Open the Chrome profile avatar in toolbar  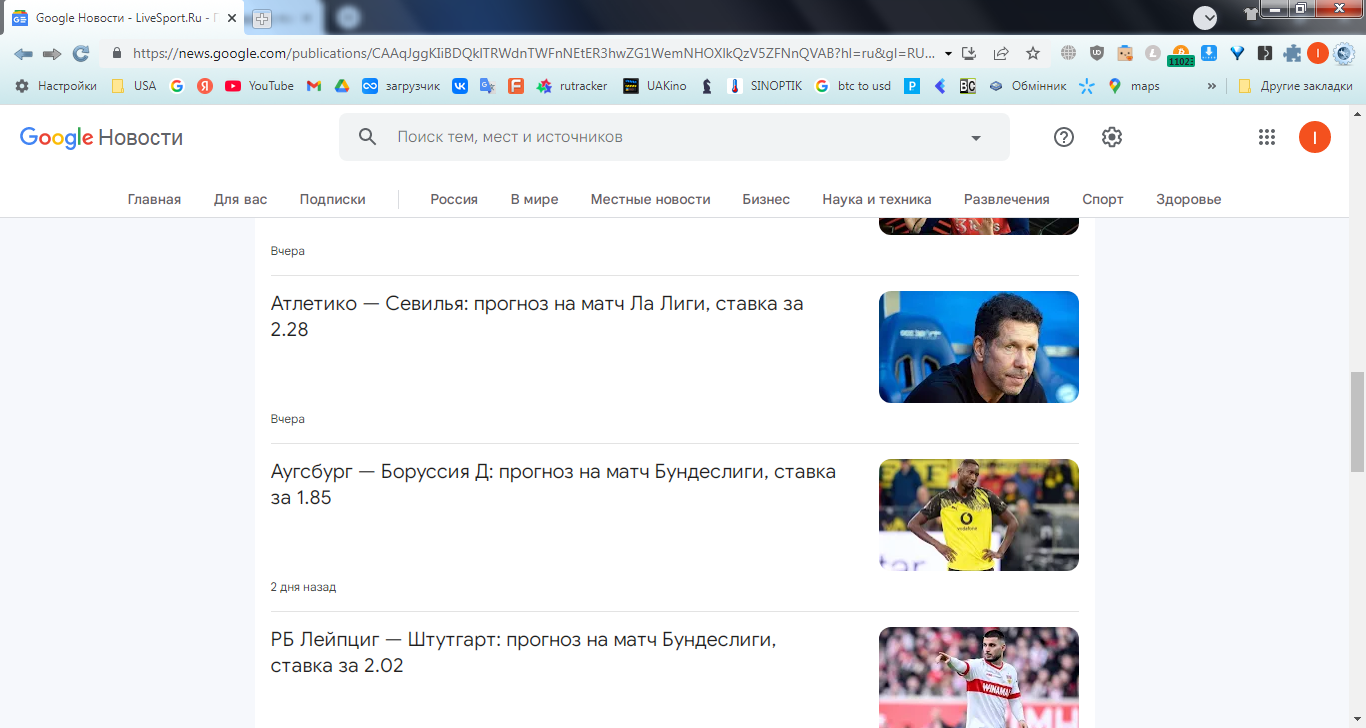(x=1318, y=54)
